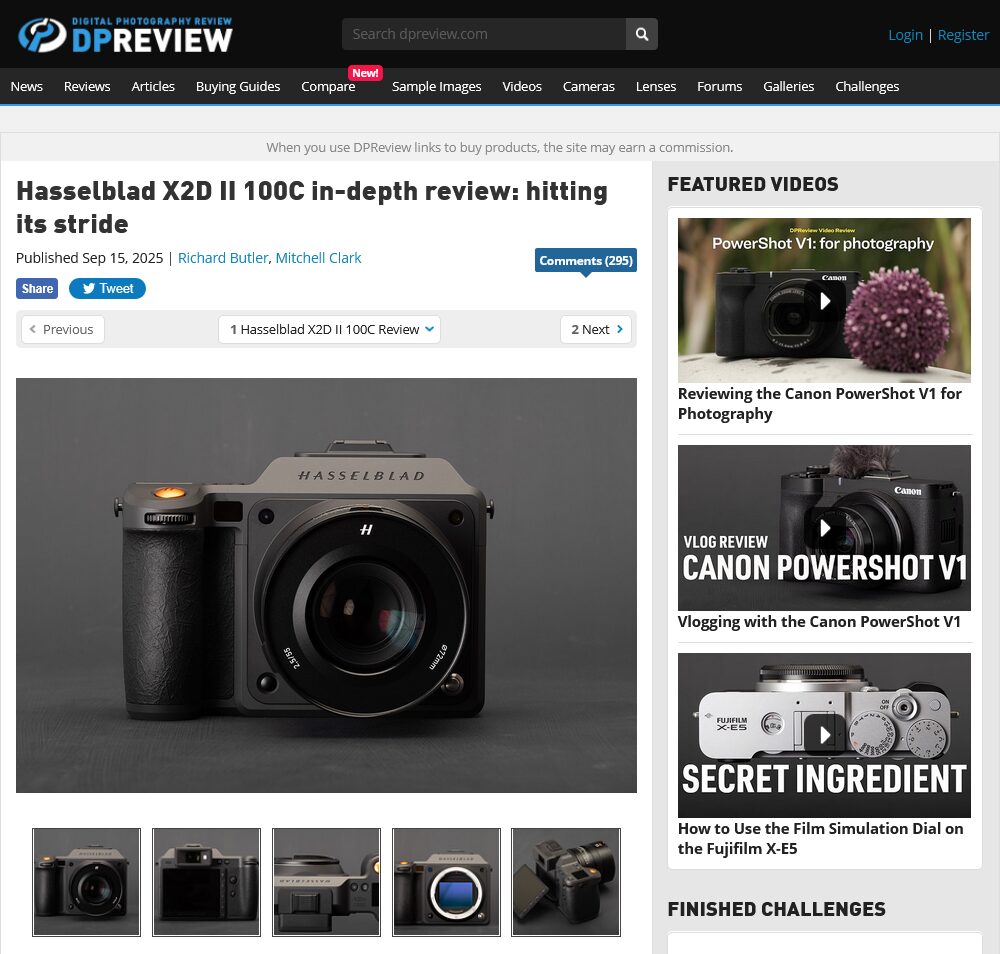This screenshot has width=1000, height=954.
Task: Open 'How to Use the Film Simulation Dial' title
Action: [x=820, y=839]
